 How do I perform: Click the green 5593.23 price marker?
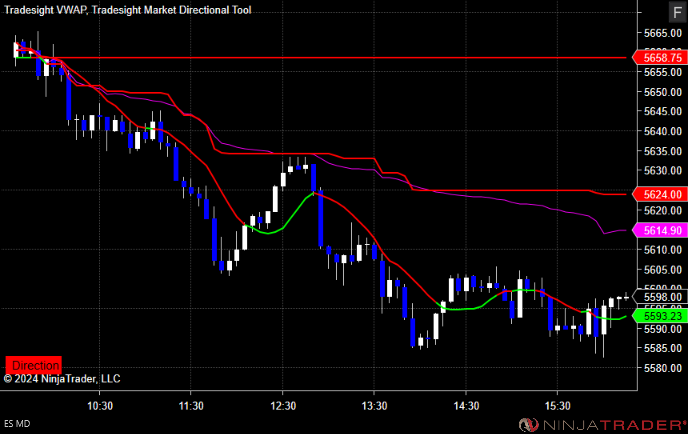pos(660,316)
